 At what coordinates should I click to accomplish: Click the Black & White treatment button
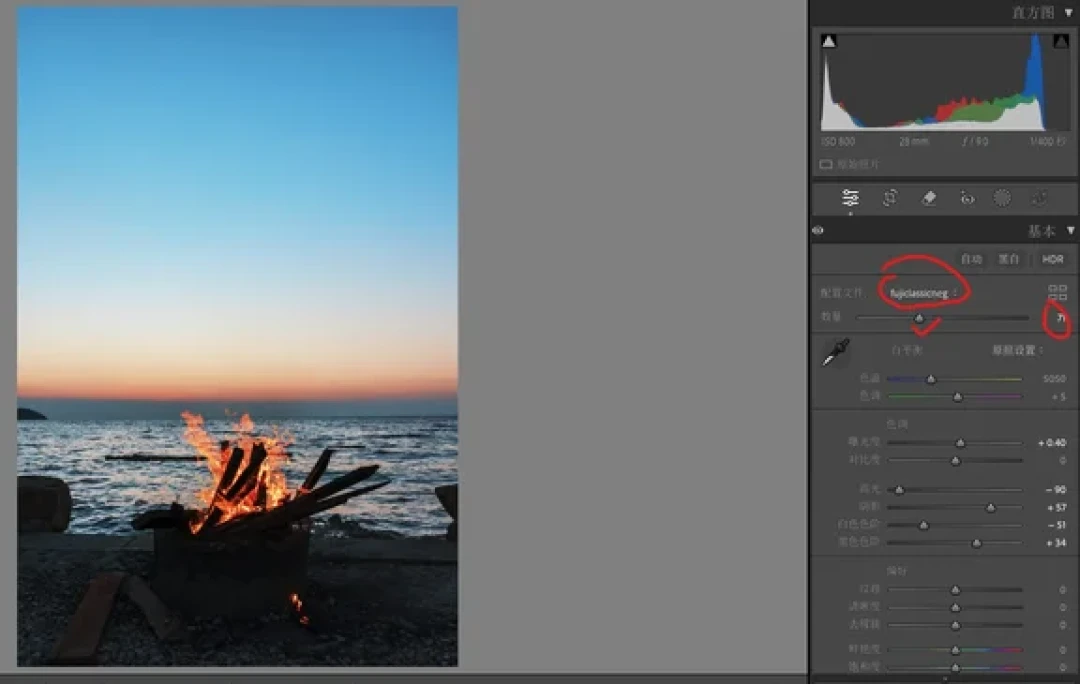pos(1008,259)
